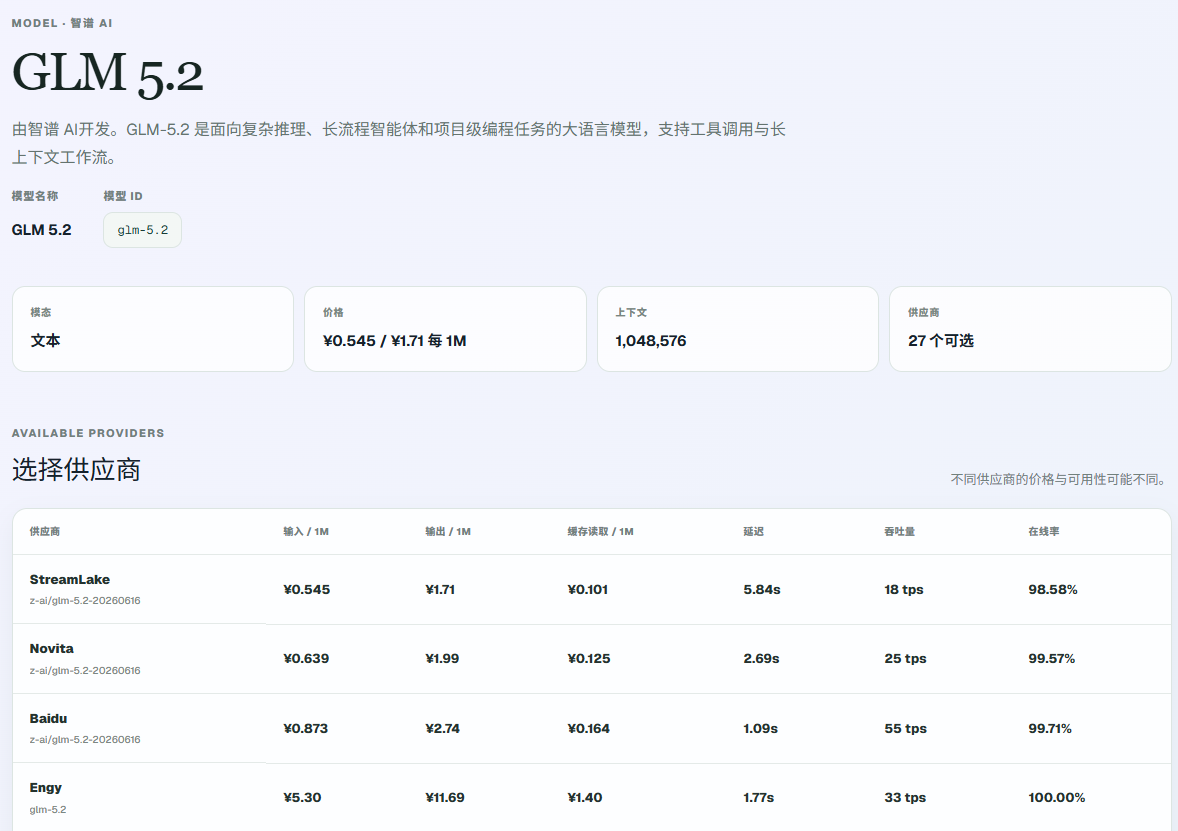Click the 输入 / 1M column header

click(x=306, y=531)
